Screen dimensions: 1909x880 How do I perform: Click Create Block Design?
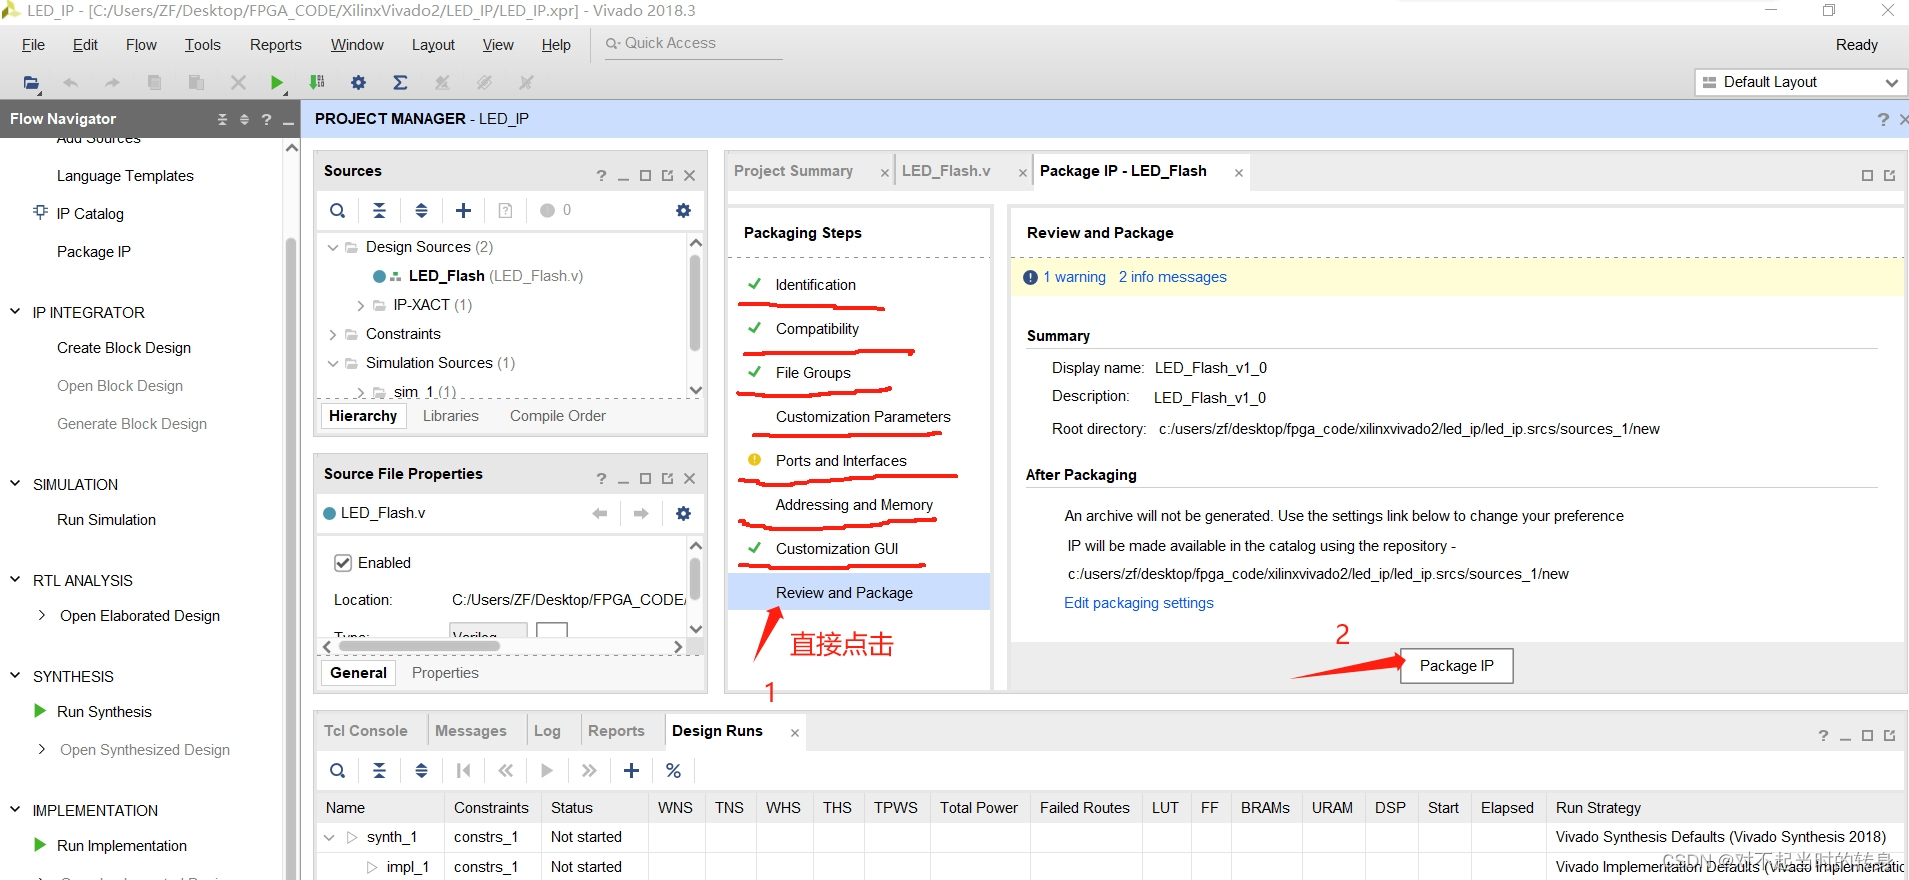[124, 348]
